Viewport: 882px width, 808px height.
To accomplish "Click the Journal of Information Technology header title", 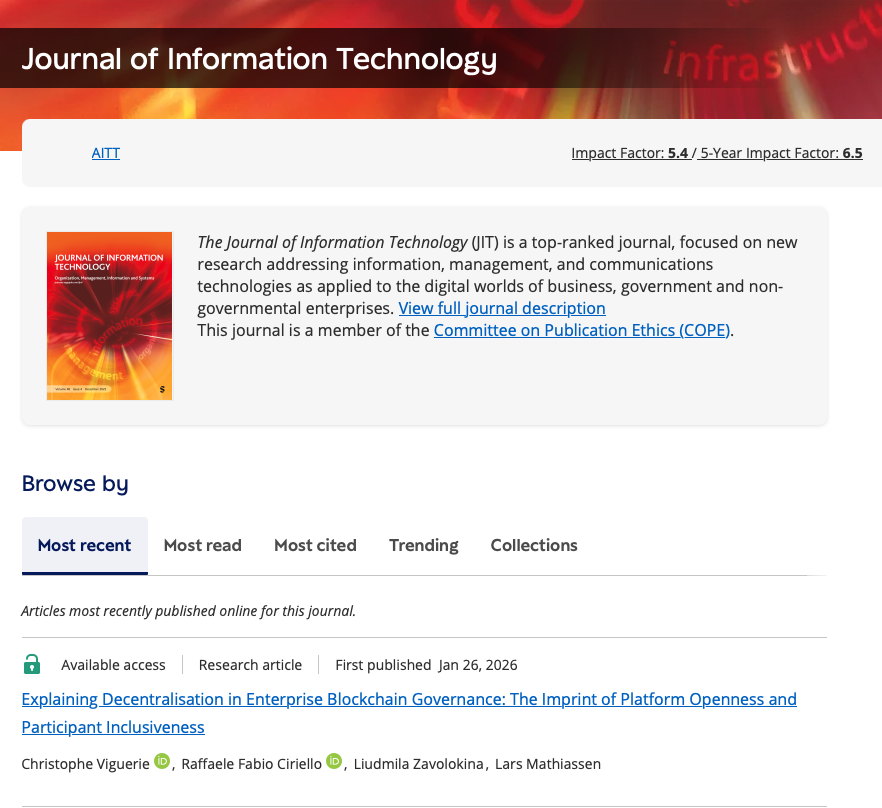I will click(x=259, y=59).
